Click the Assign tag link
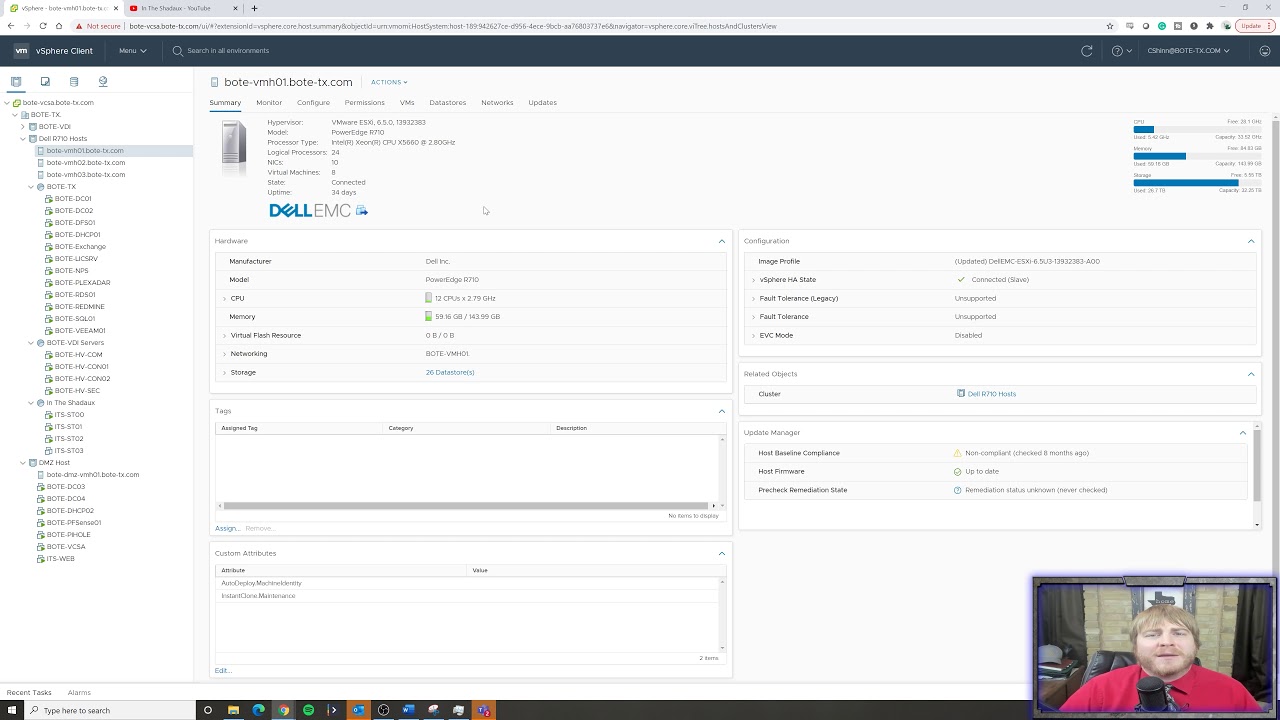 point(227,528)
